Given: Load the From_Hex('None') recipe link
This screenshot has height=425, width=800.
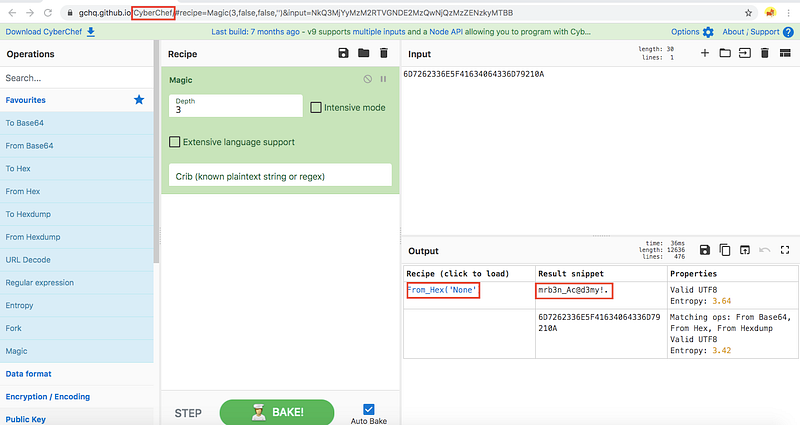Looking at the screenshot, I should 442,291.
